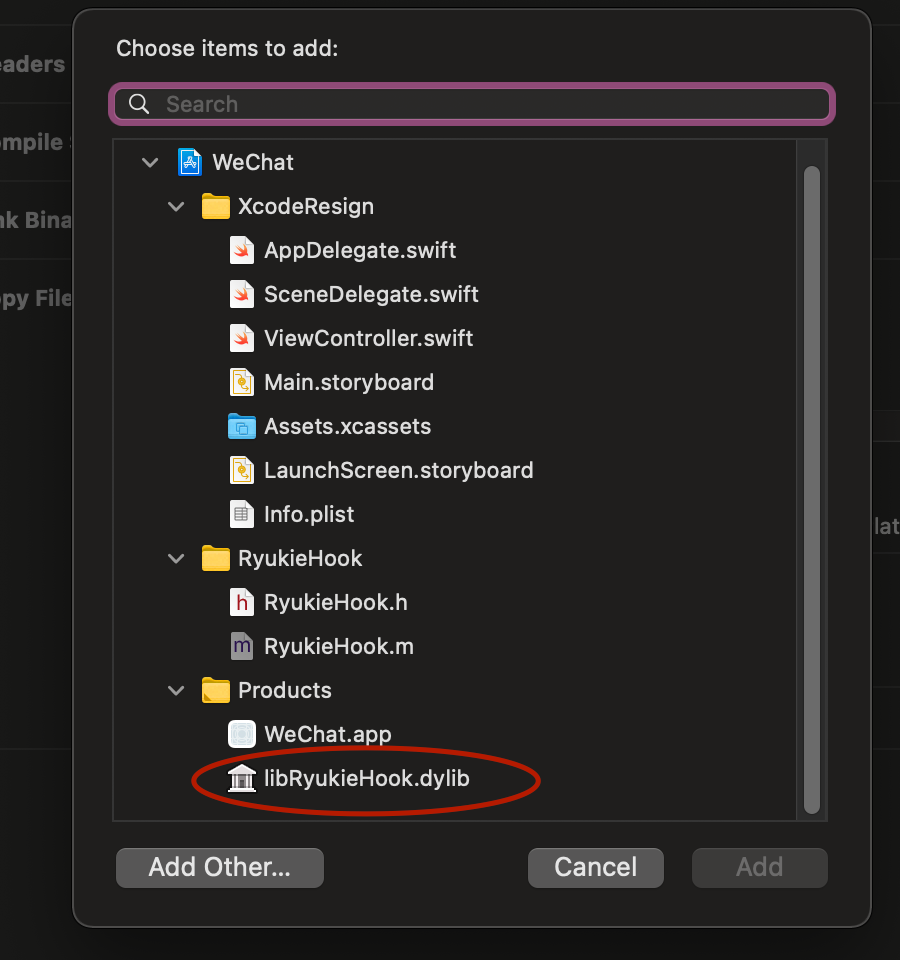Click the ViewController.swift Swift icon

242,339
